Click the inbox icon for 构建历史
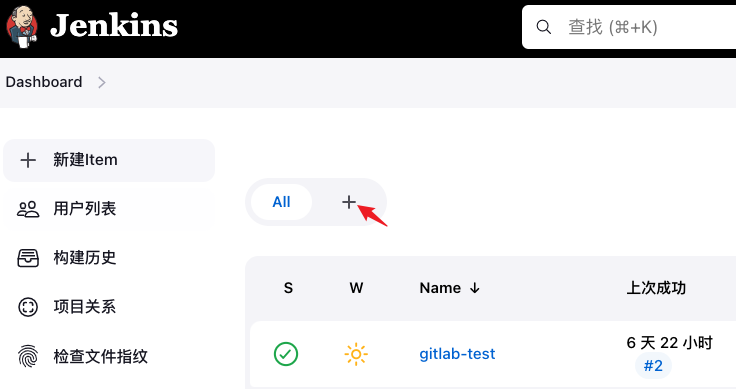This screenshot has height=389, width=736. point(28,258)
